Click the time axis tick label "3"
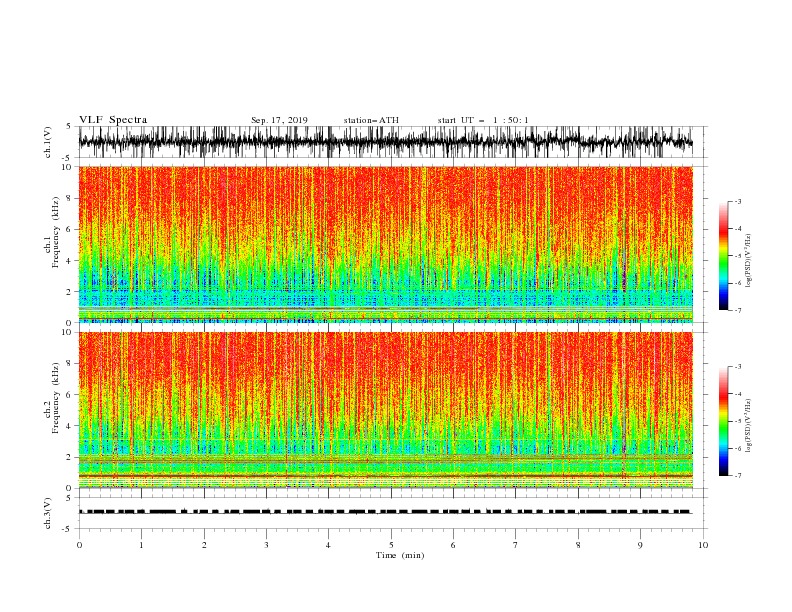This screenshot has height=612, width=792. (266, 545)
